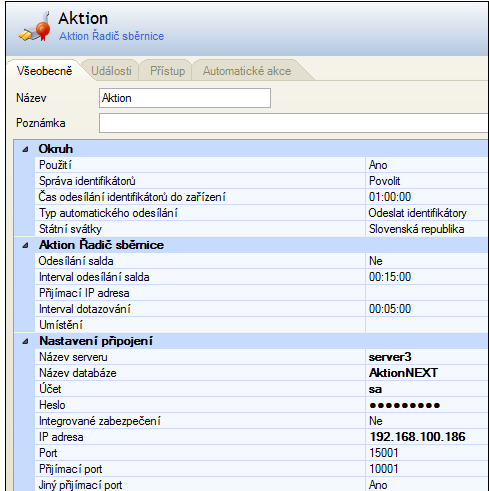The width and height of the screenshot is (489, 491).
Task: Select the Přijímací port row
Action: pos(261,469)
